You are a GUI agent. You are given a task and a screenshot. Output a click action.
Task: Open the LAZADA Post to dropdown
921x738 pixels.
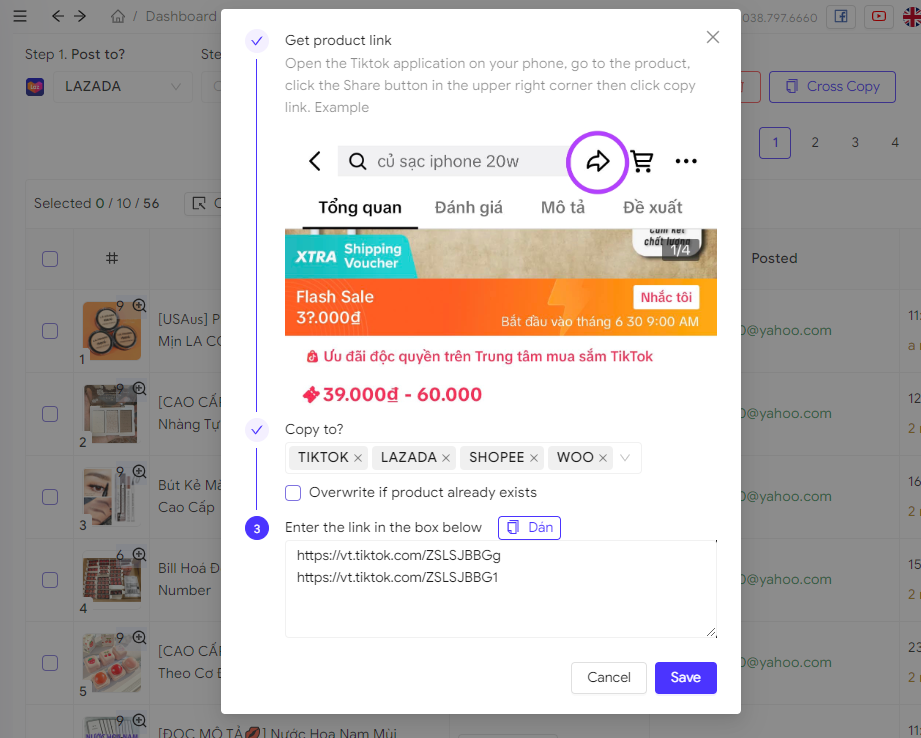[123, 87]
